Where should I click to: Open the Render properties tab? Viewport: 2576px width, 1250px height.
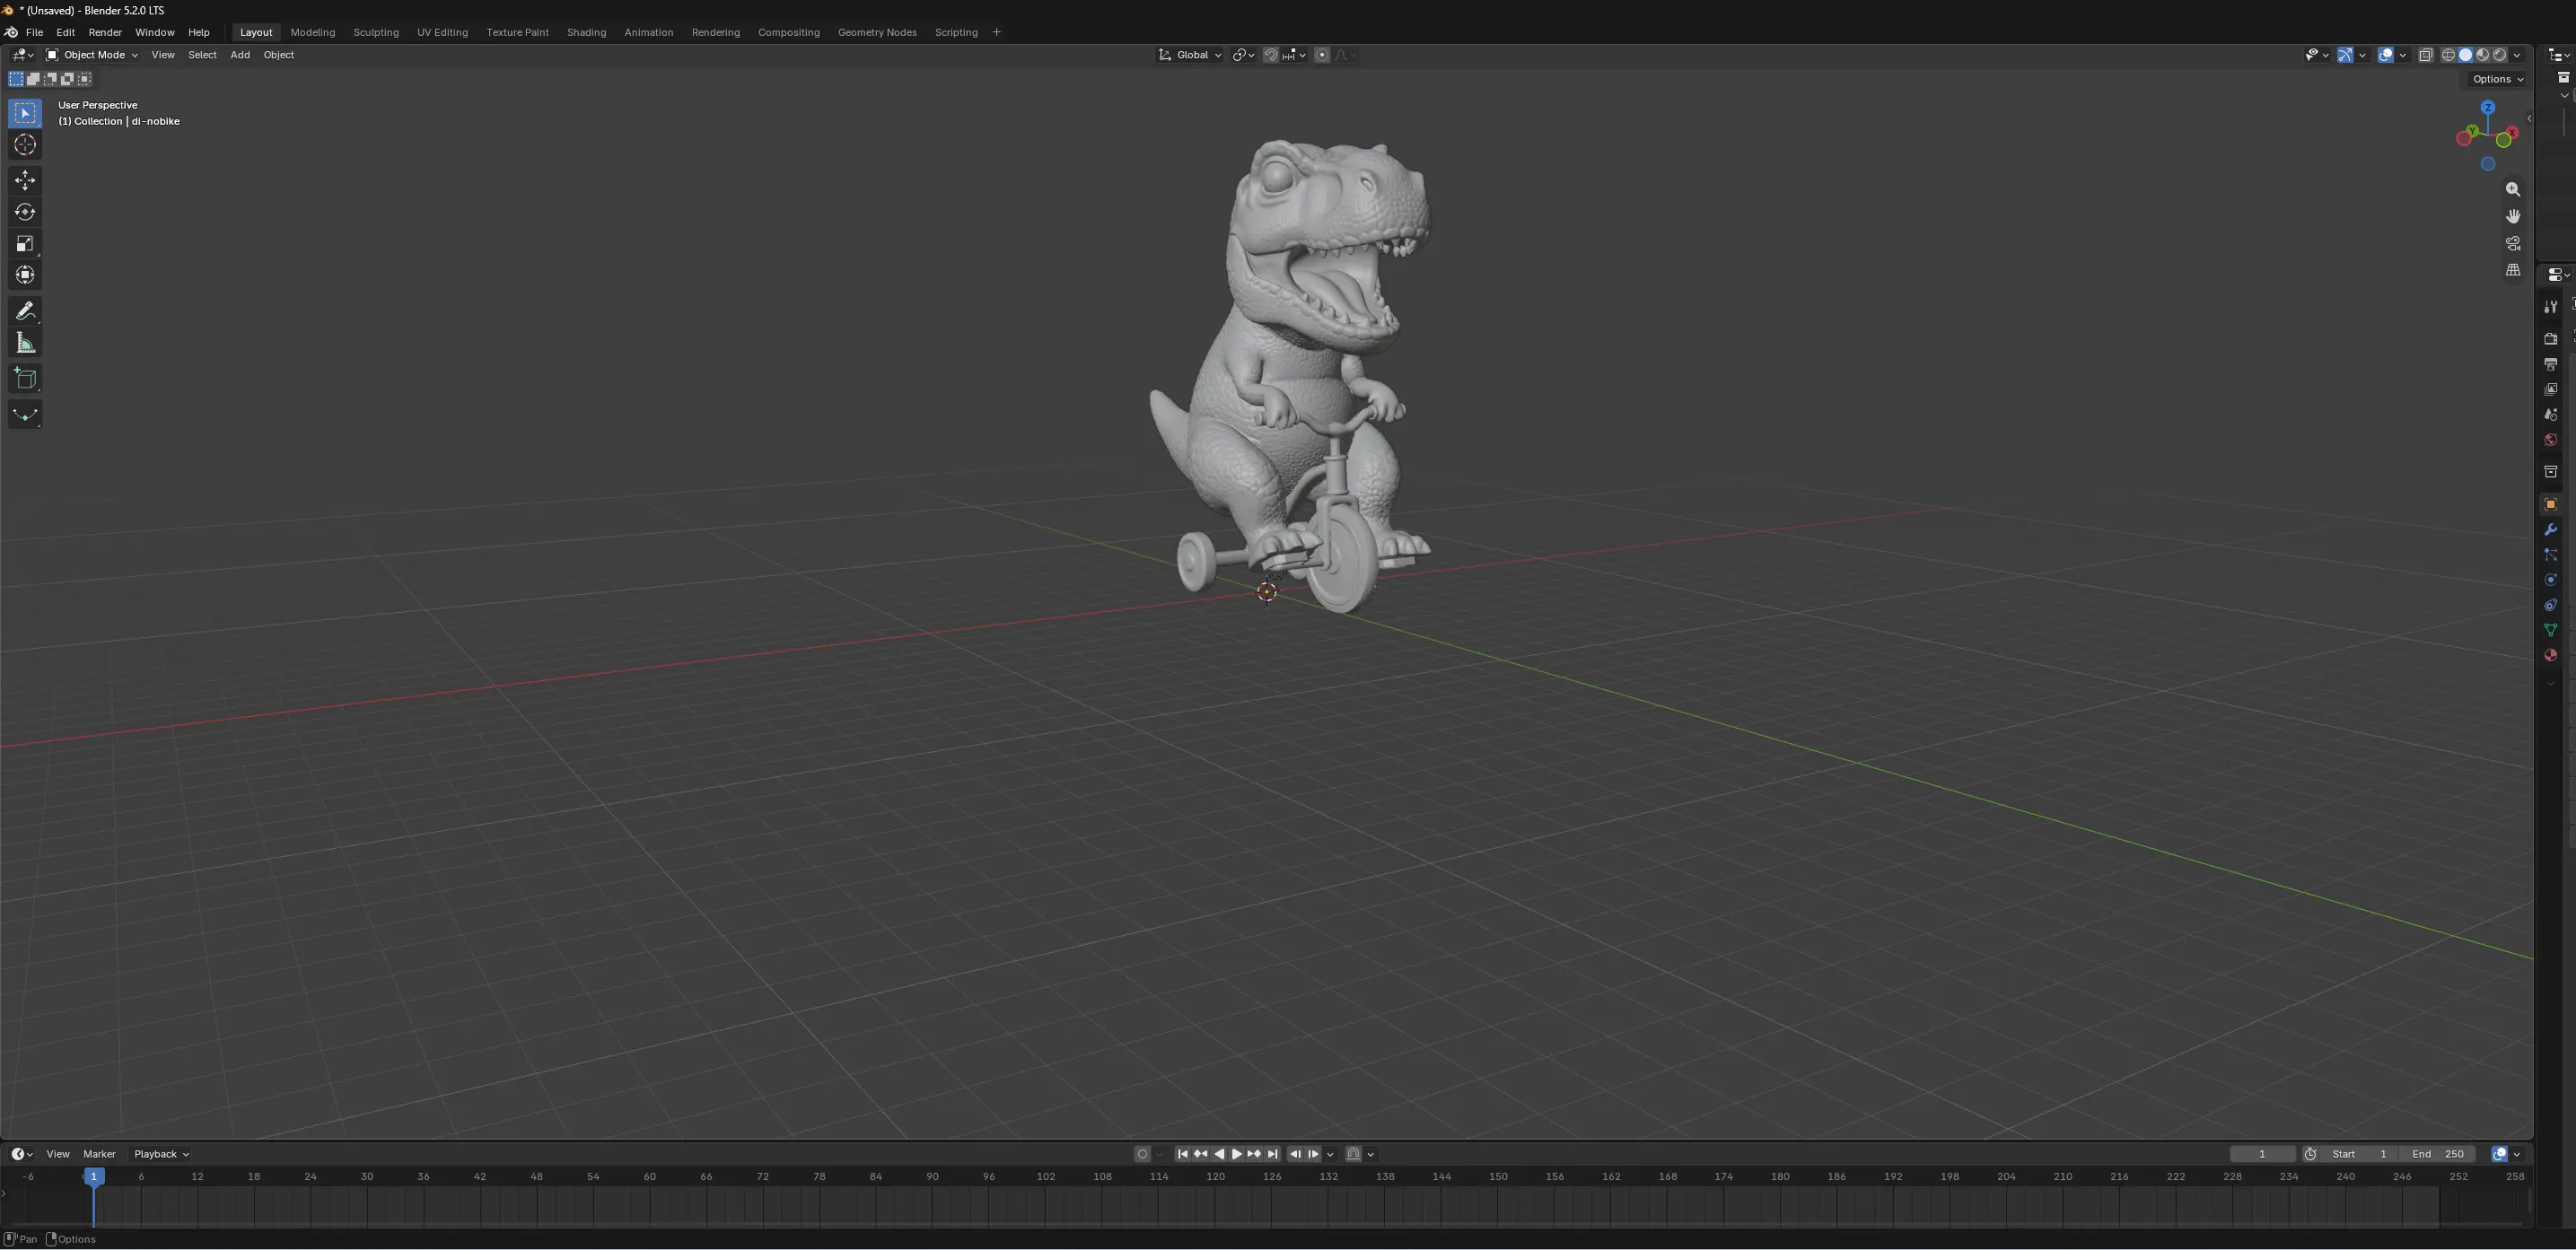click(2550, 339)
